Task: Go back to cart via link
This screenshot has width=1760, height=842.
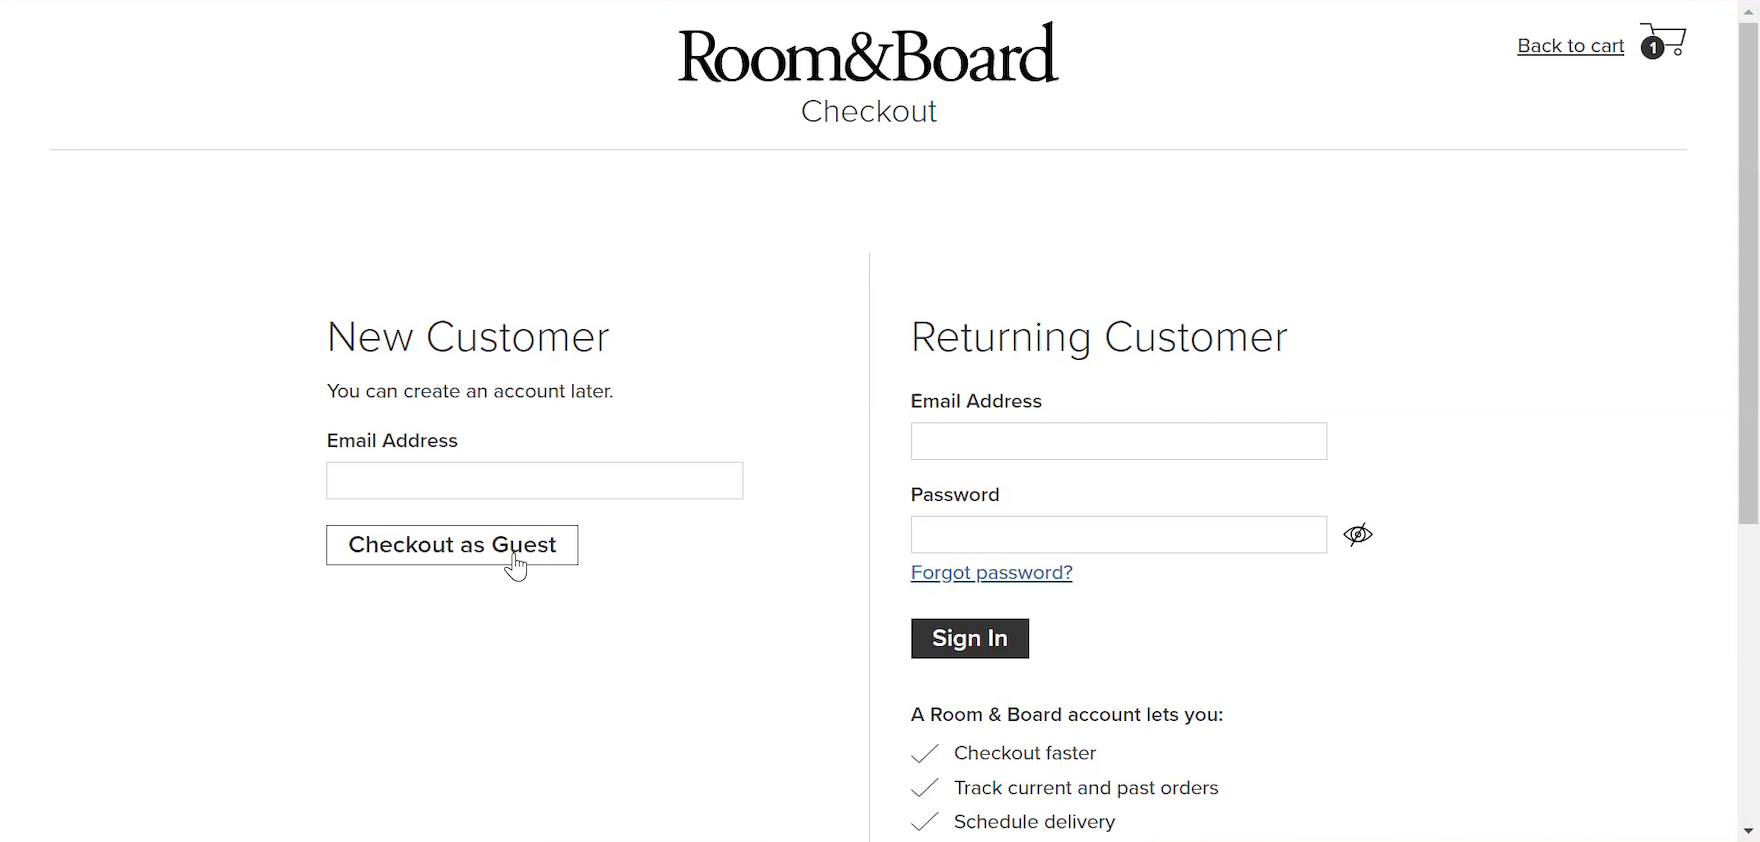Action: pyautogui.click(x=1570, y=46)
